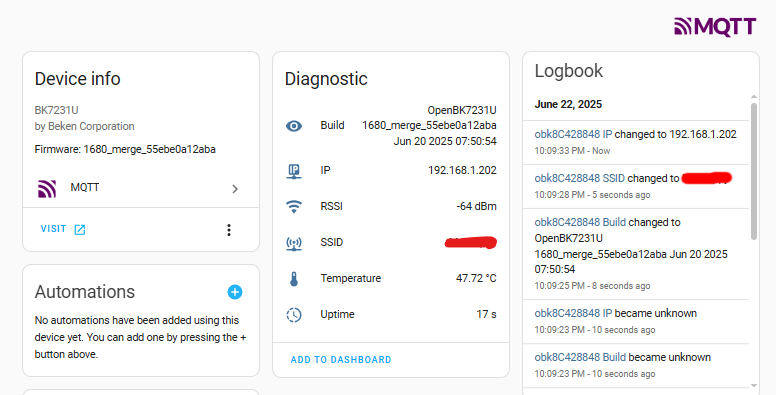Click the BK7231U model name
The width and height of the screenshot is (776, 395).
click(56, 110)
